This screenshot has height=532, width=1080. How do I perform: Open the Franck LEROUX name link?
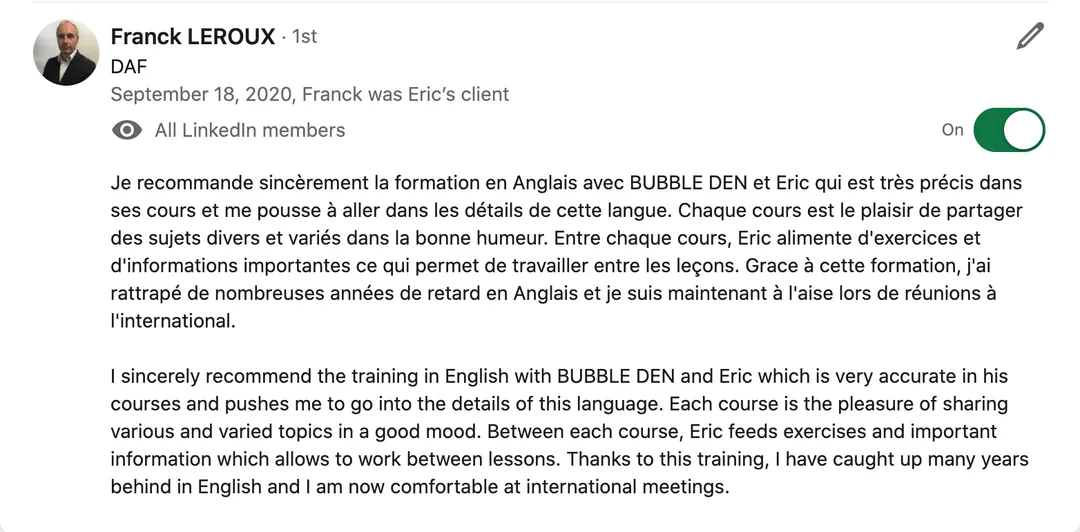(x=192, y=37)
